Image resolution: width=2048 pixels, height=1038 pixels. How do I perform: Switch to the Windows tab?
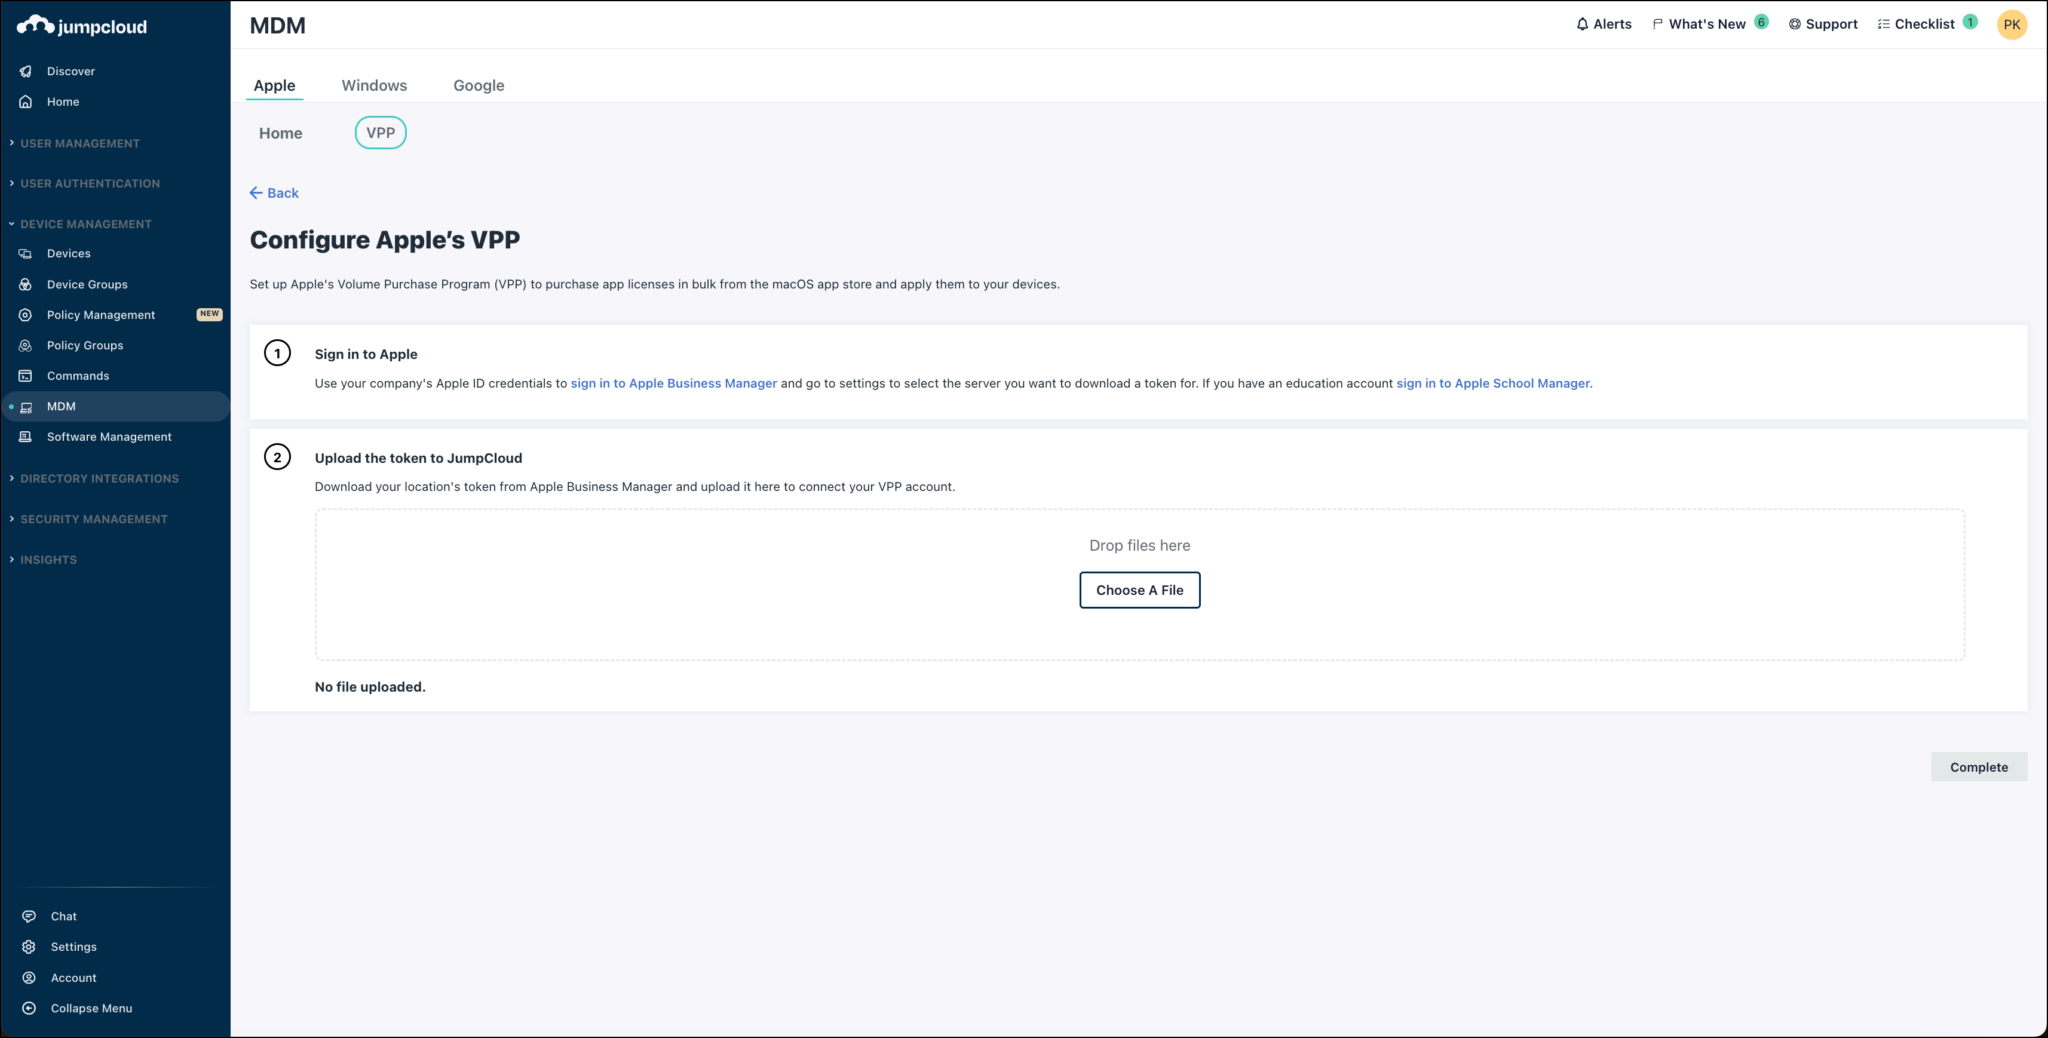click(374, 85)
